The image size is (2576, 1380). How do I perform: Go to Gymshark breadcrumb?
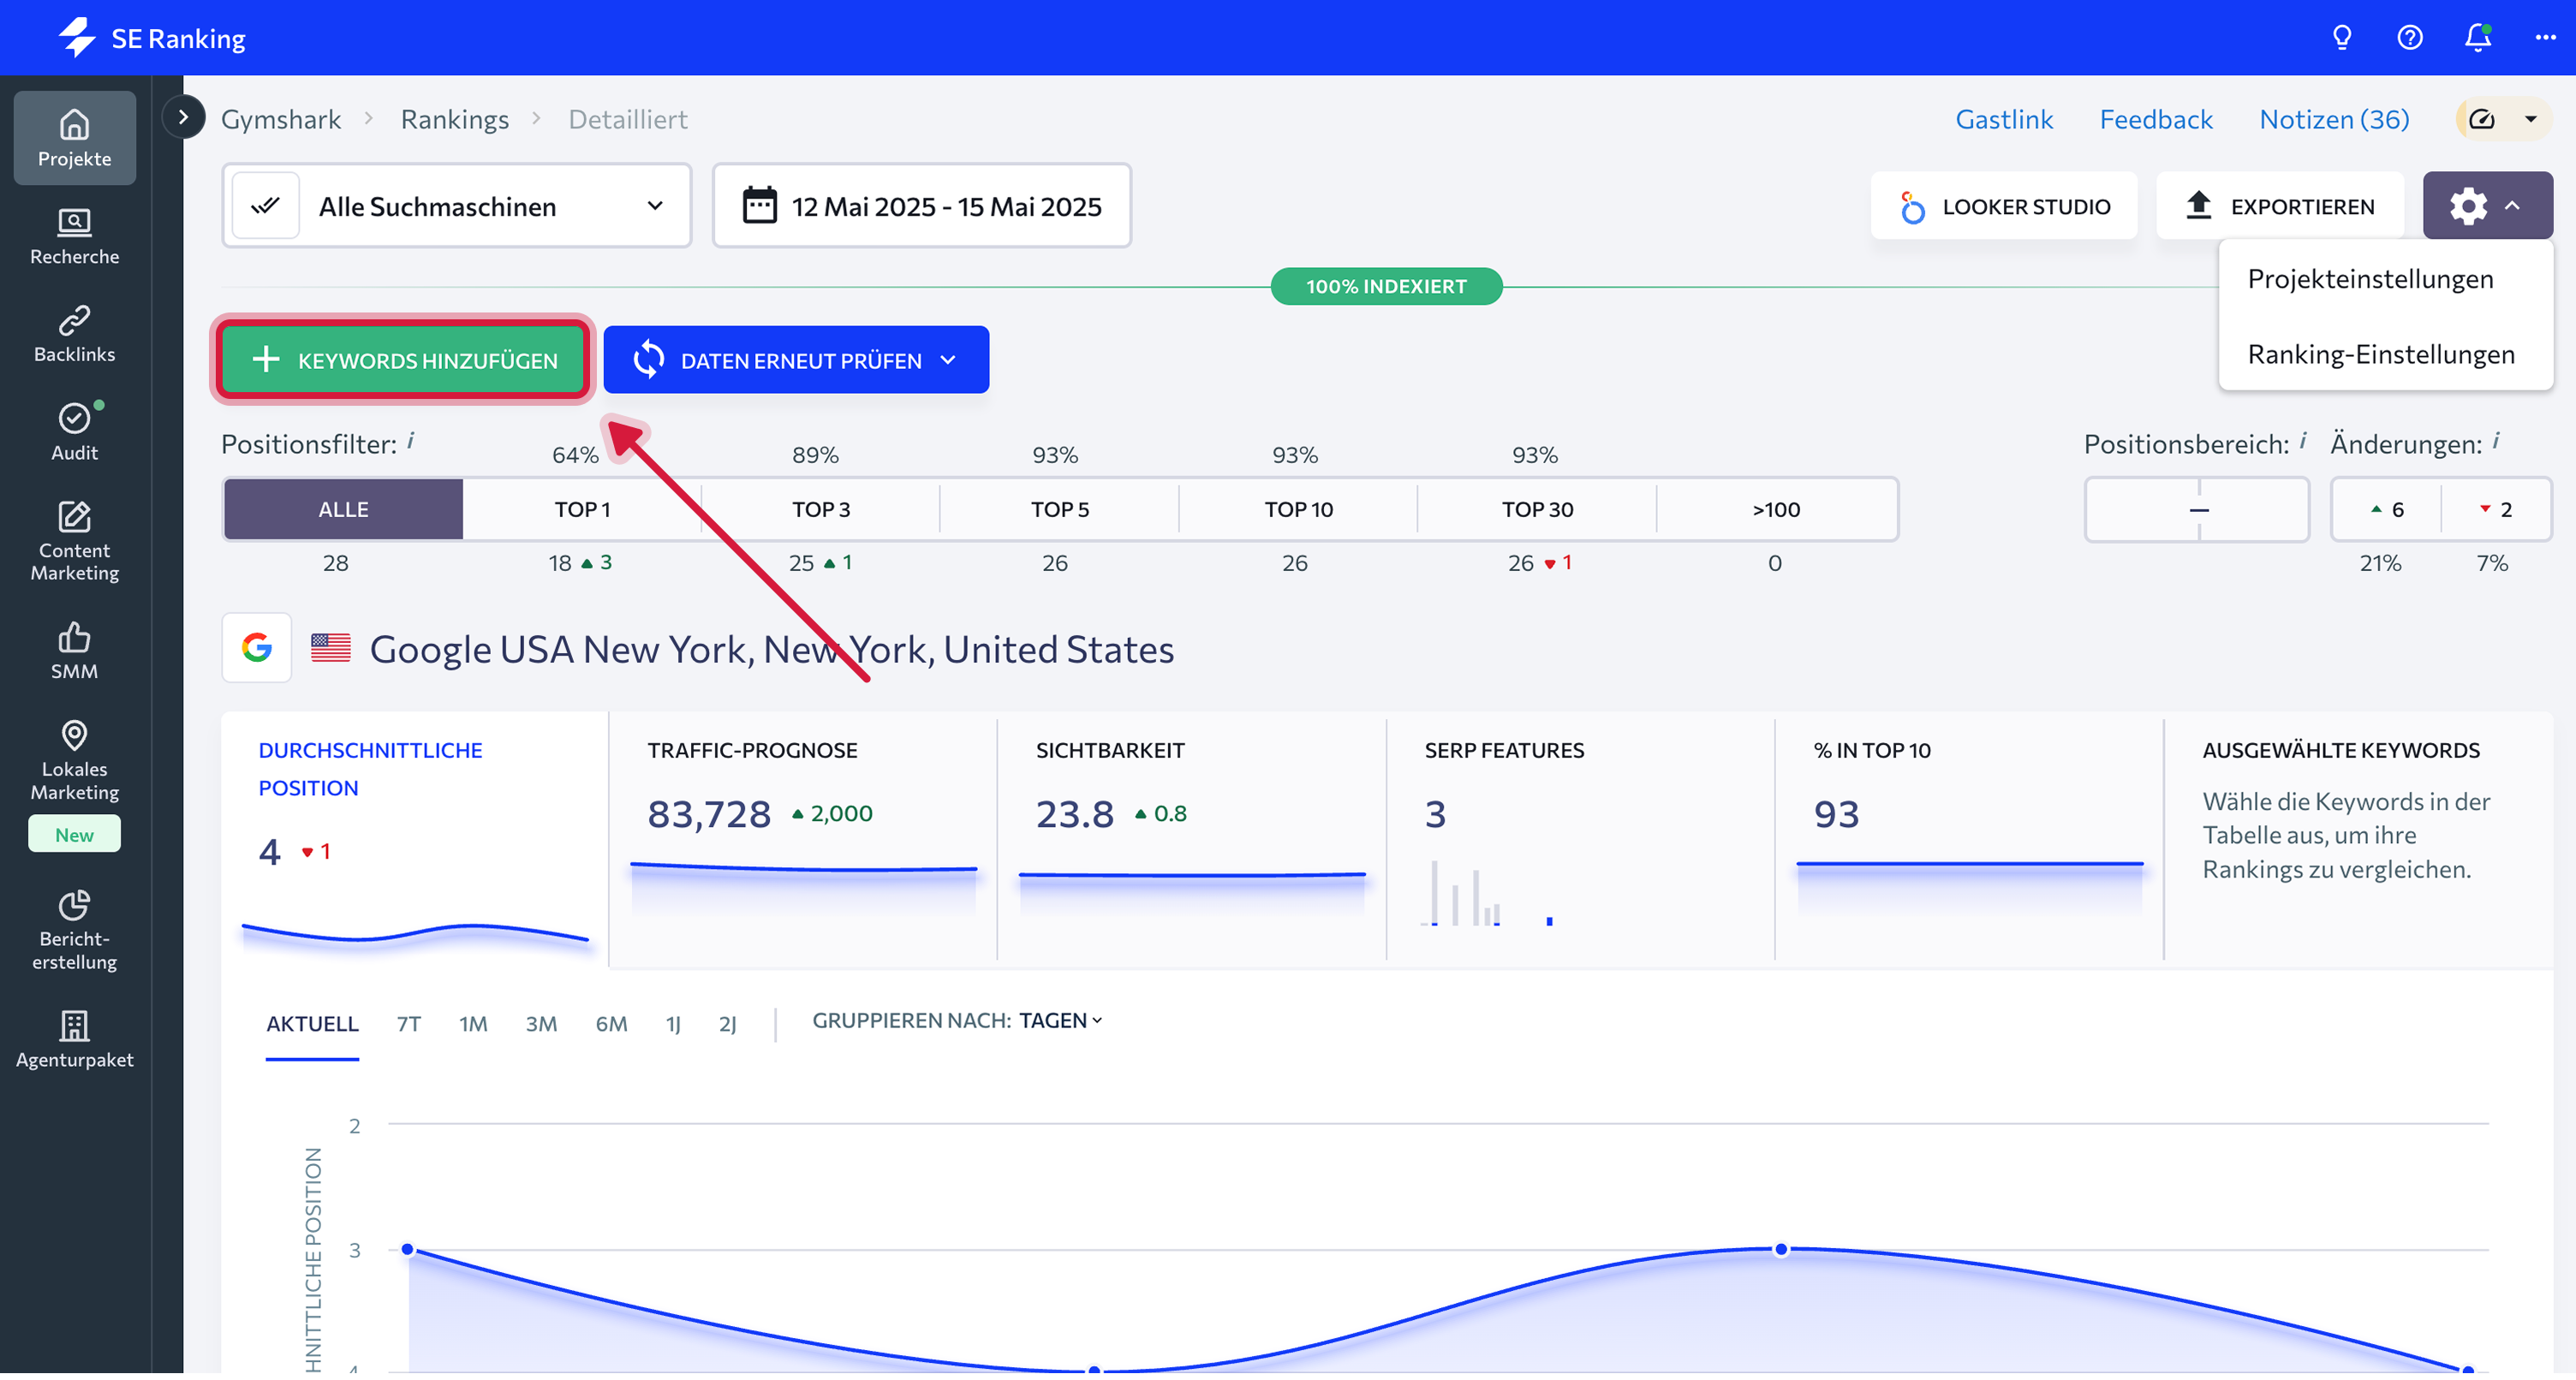(281, 119)
